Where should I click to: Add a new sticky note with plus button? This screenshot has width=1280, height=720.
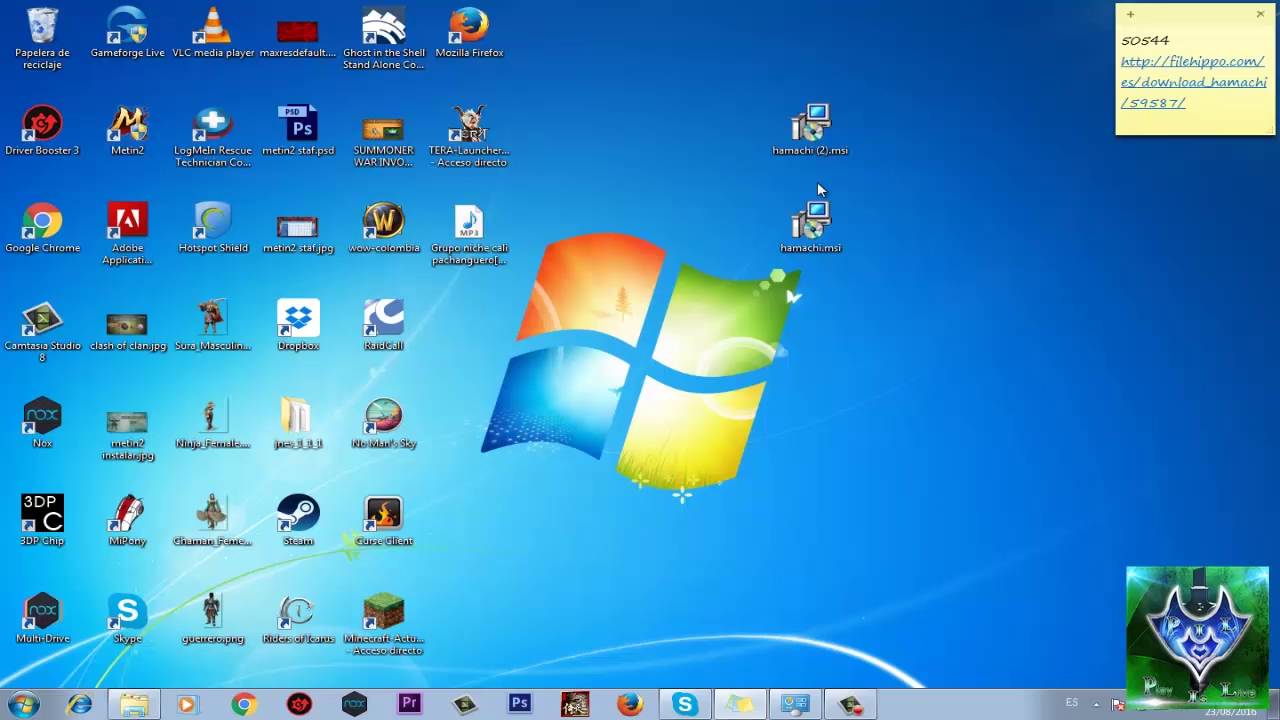pyautogui.click(x=1130, y=14)
